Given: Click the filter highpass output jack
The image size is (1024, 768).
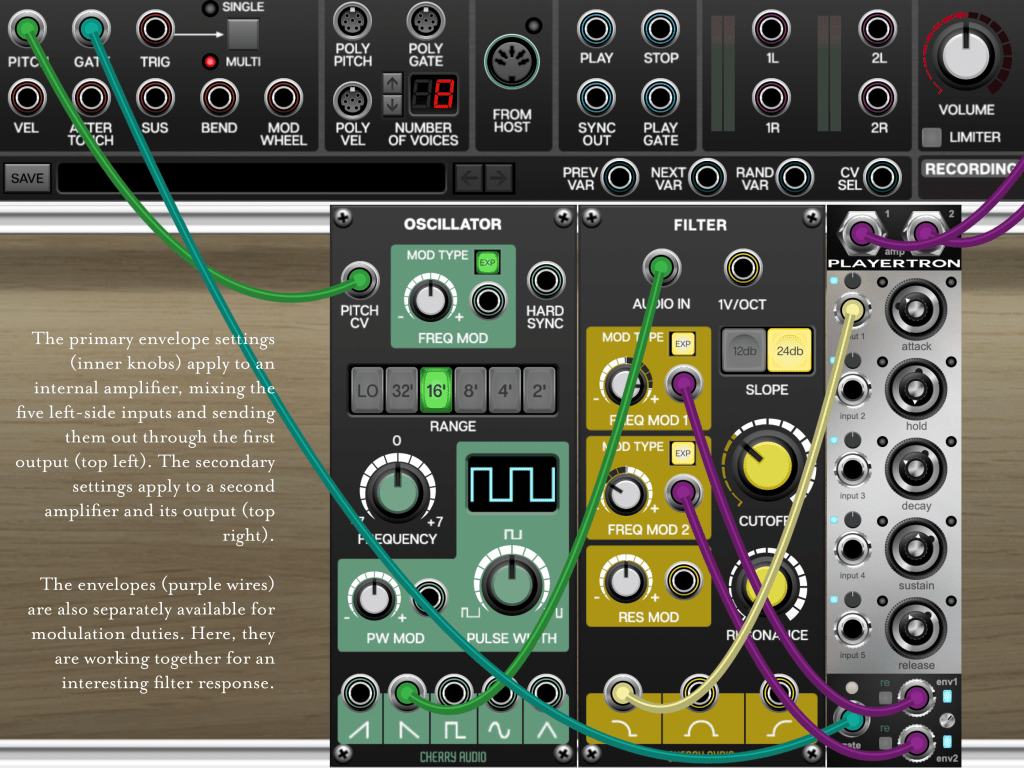Looking at the screenshot, I should click(777, 691).
